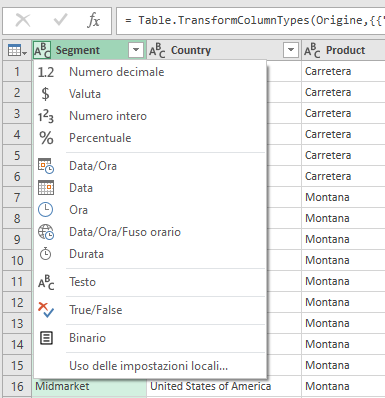Click the dollar currency icon
385x398 pixels.
tap(45, 94)
